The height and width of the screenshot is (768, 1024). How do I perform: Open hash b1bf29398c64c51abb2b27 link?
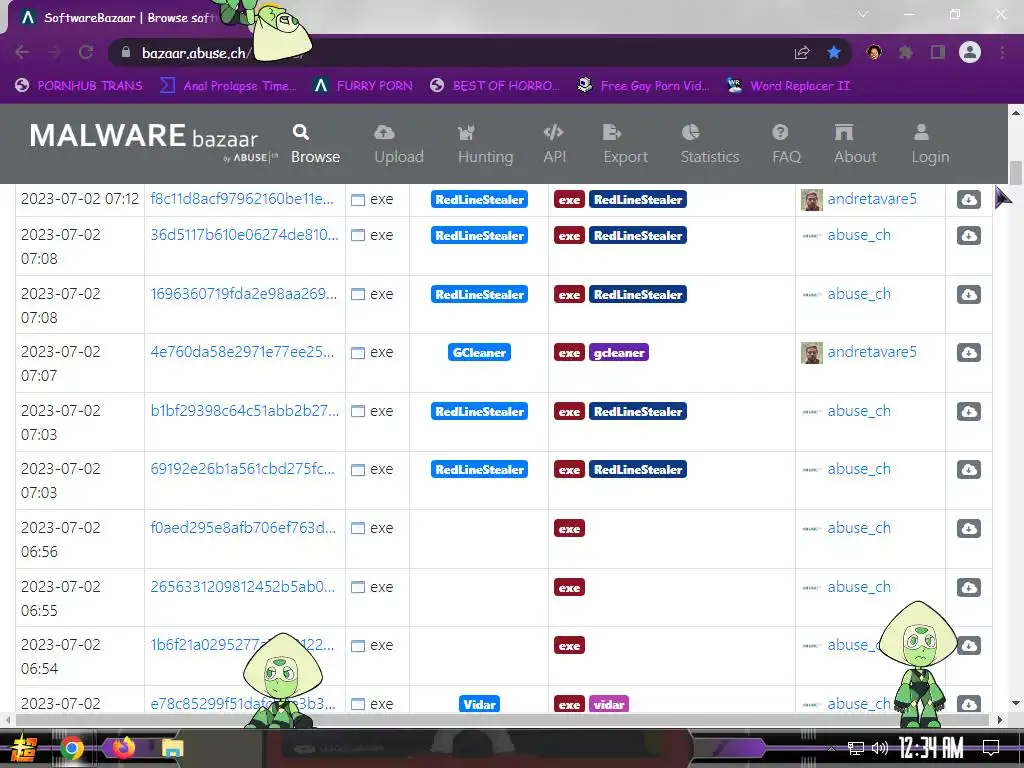click(244, 410)
